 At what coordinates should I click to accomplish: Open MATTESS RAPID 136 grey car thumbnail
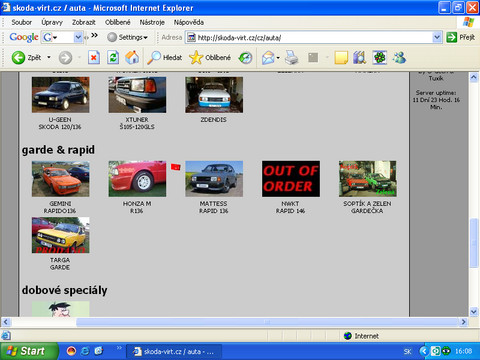[x=214, y=179]
